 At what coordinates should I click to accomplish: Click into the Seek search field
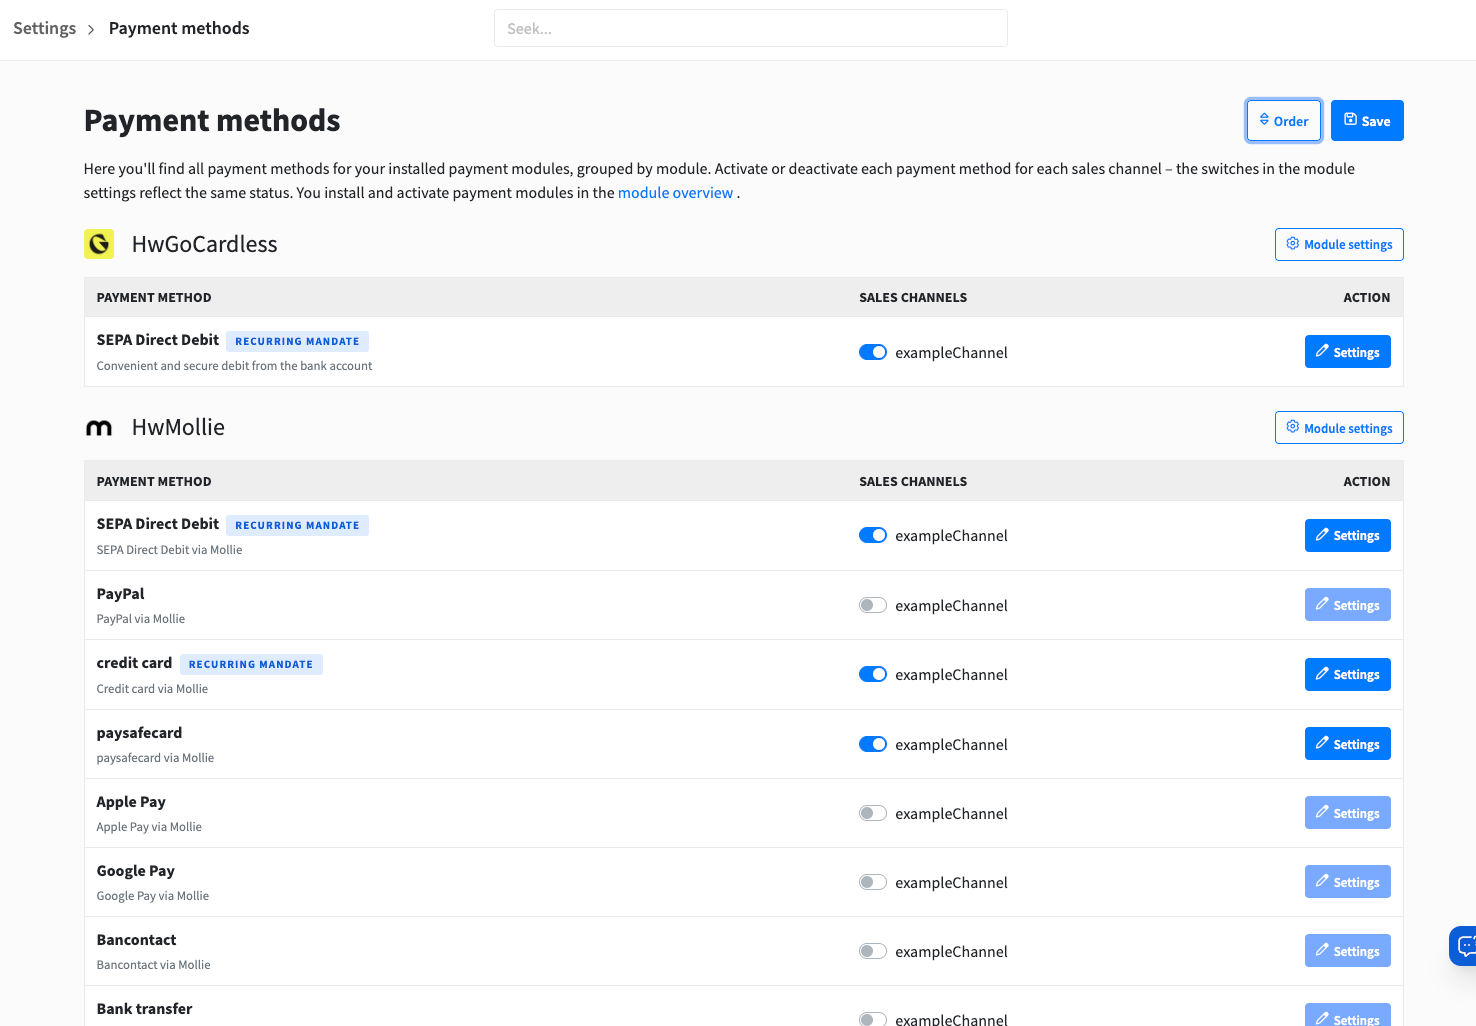[750, 28]
